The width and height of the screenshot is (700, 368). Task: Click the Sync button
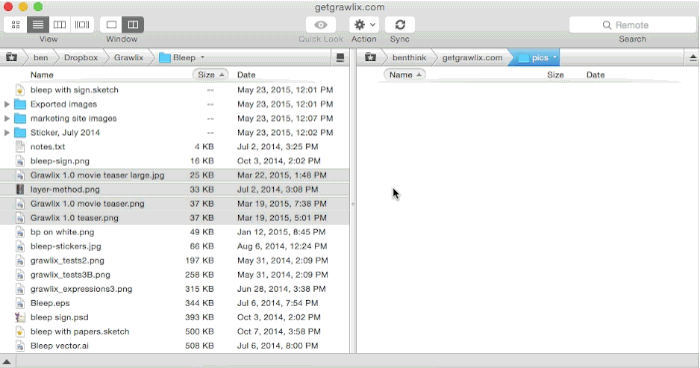(400, 25)
